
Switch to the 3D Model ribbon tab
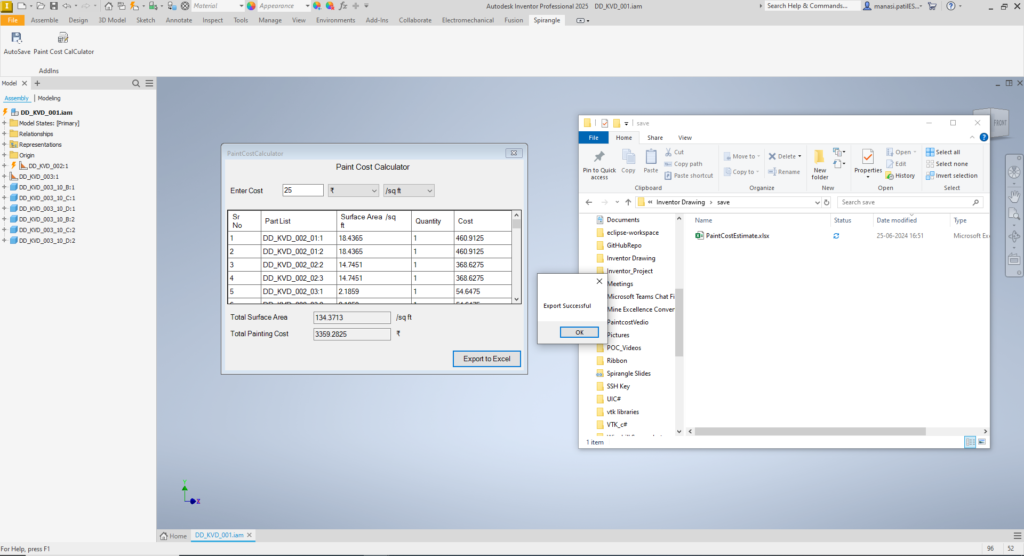click(112, 20)
